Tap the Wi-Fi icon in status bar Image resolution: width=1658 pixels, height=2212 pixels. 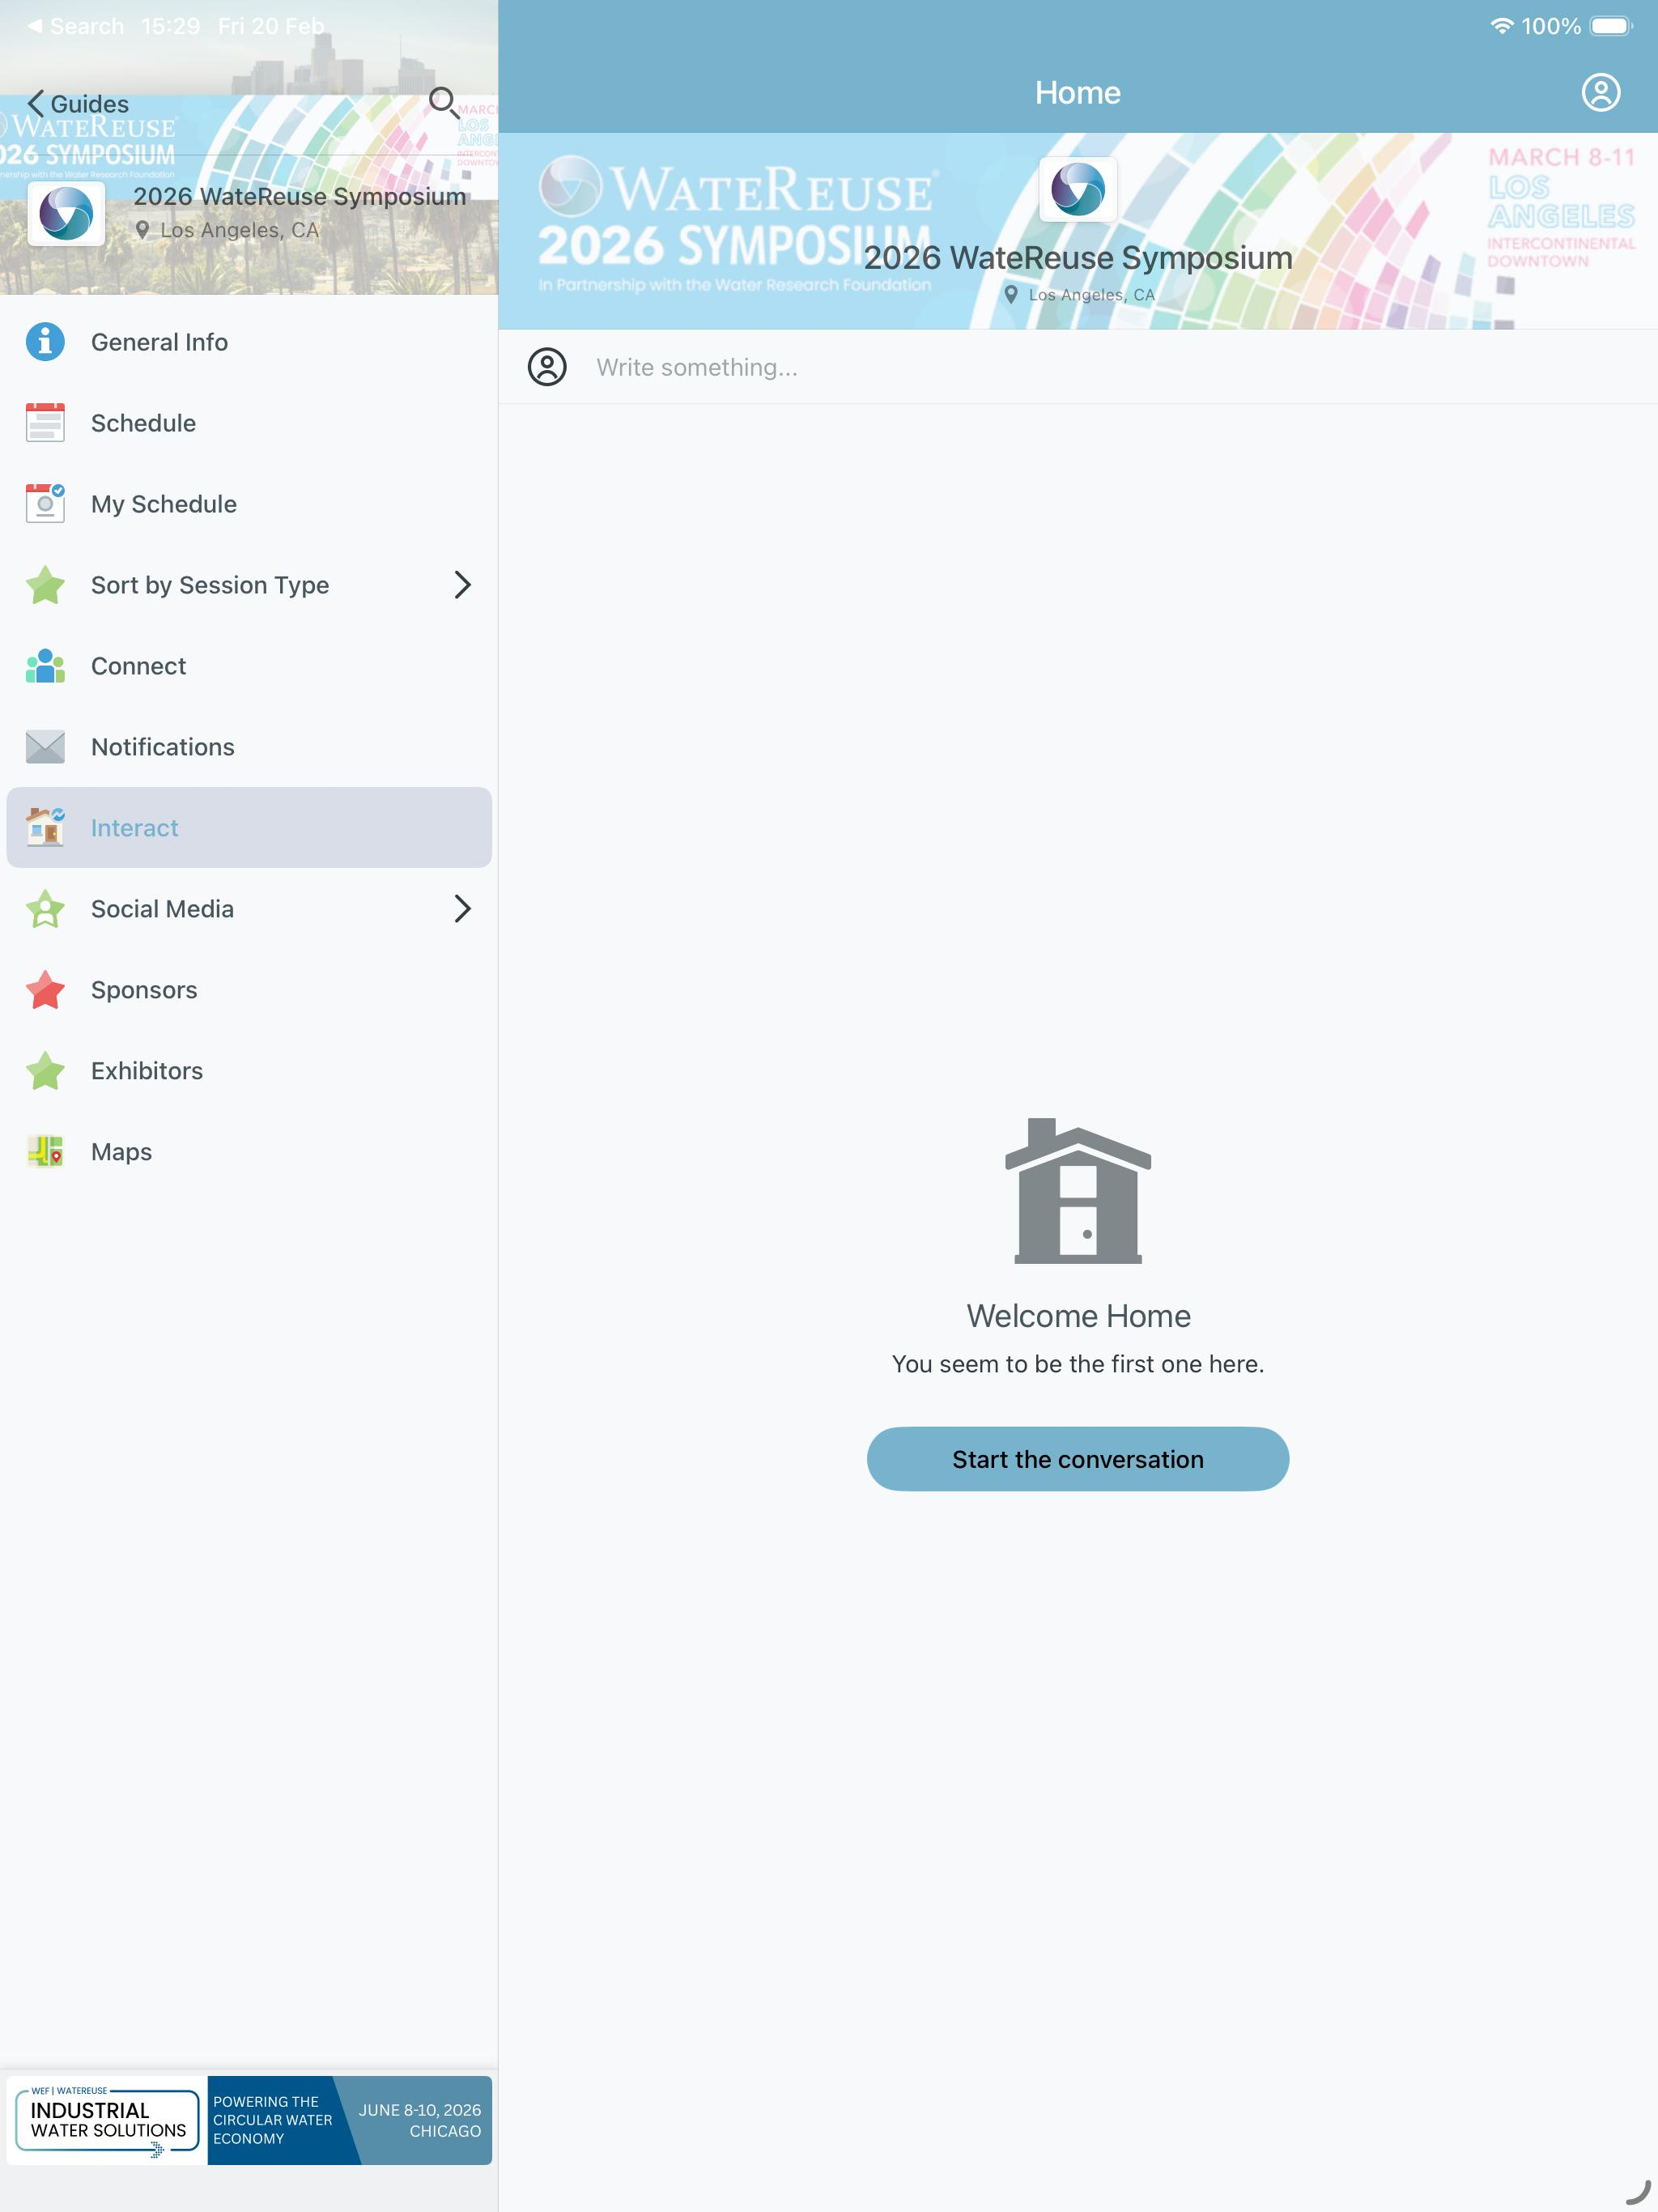(x=1500, y=26)
